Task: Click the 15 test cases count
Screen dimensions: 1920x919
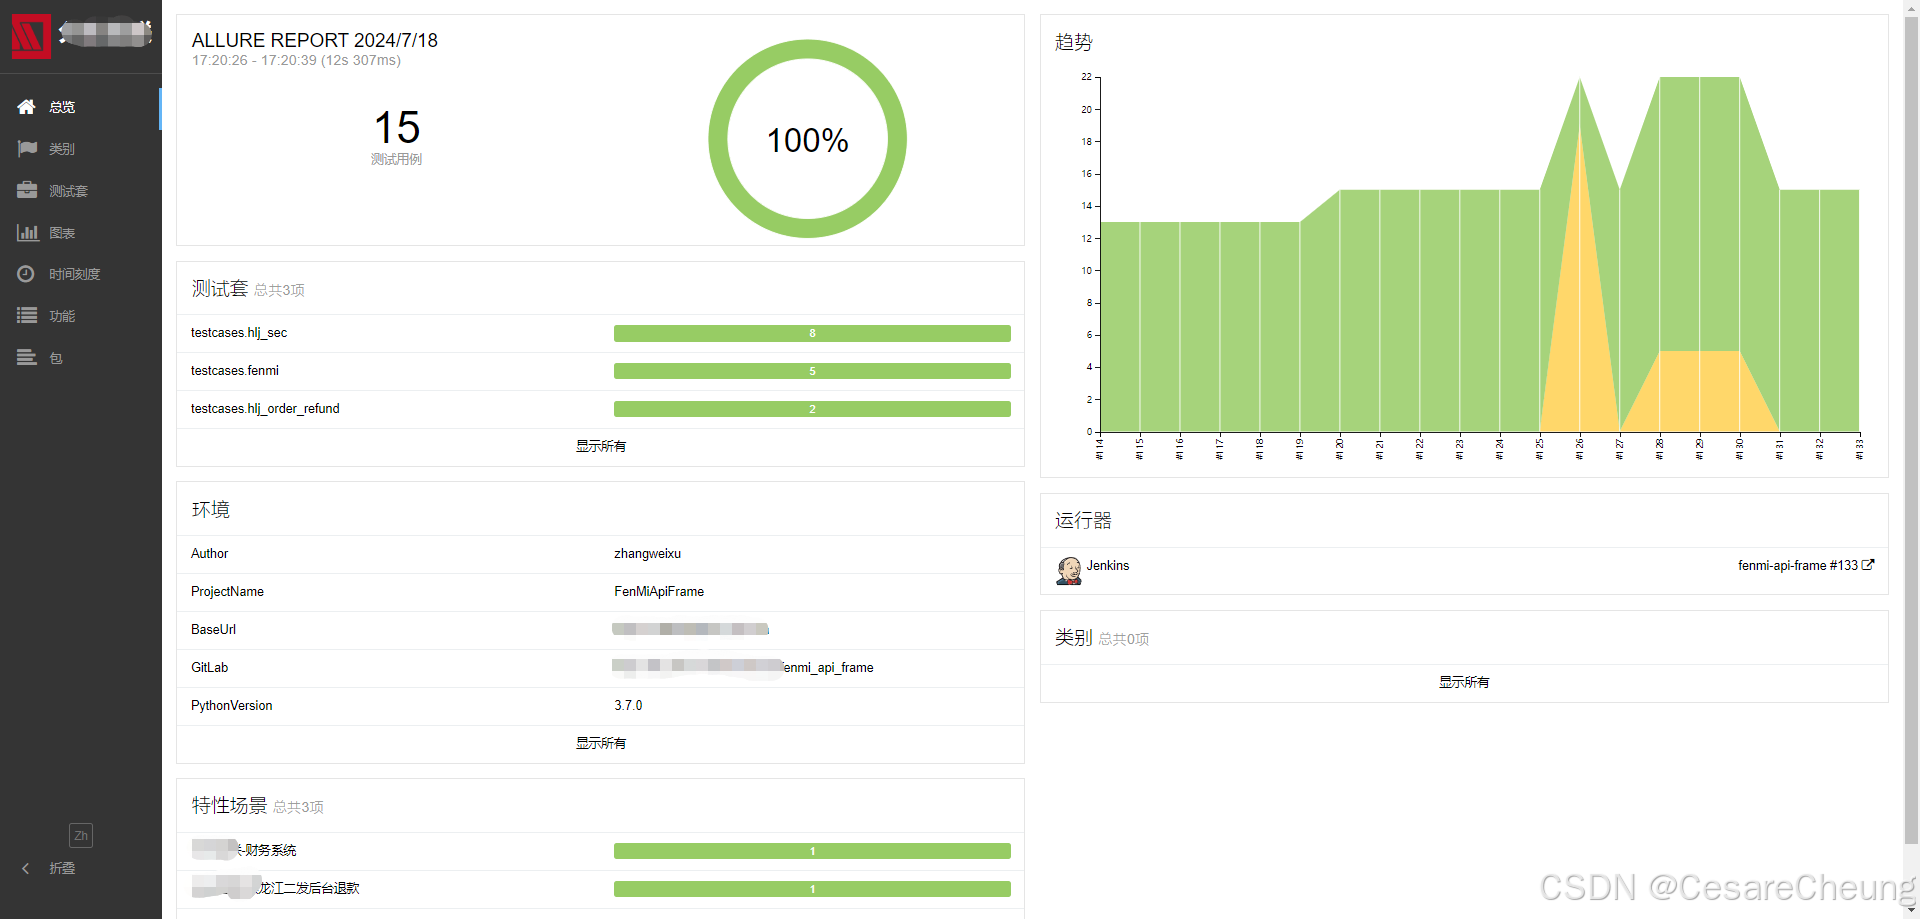Action: [397, 128]
